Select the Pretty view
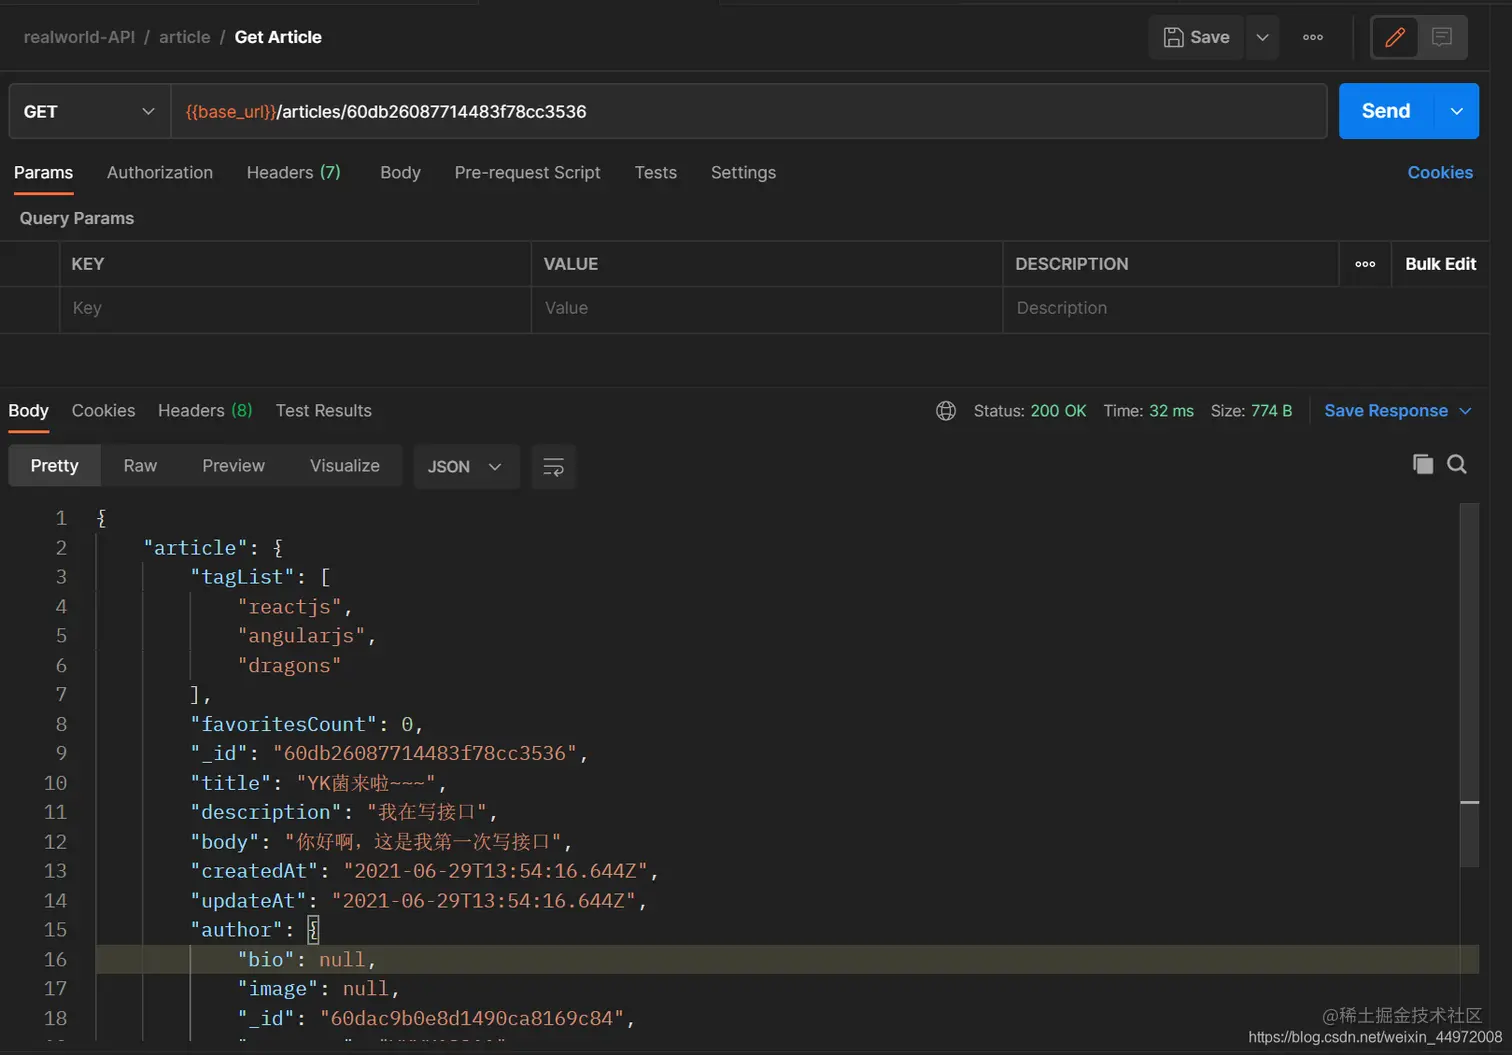 [x=54, y=466]
